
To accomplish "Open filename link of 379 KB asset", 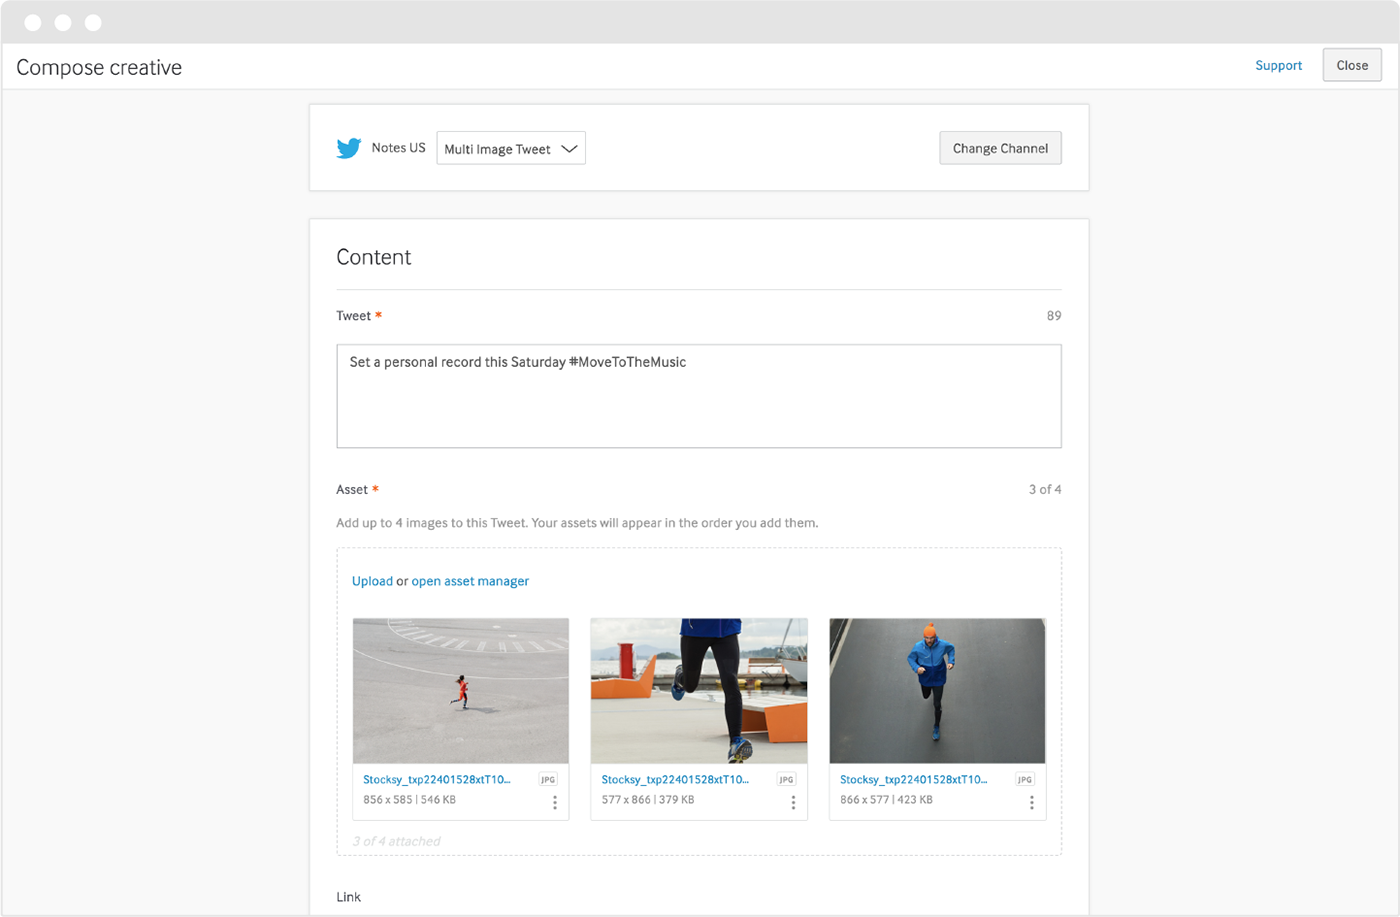I will click(675, 779).
